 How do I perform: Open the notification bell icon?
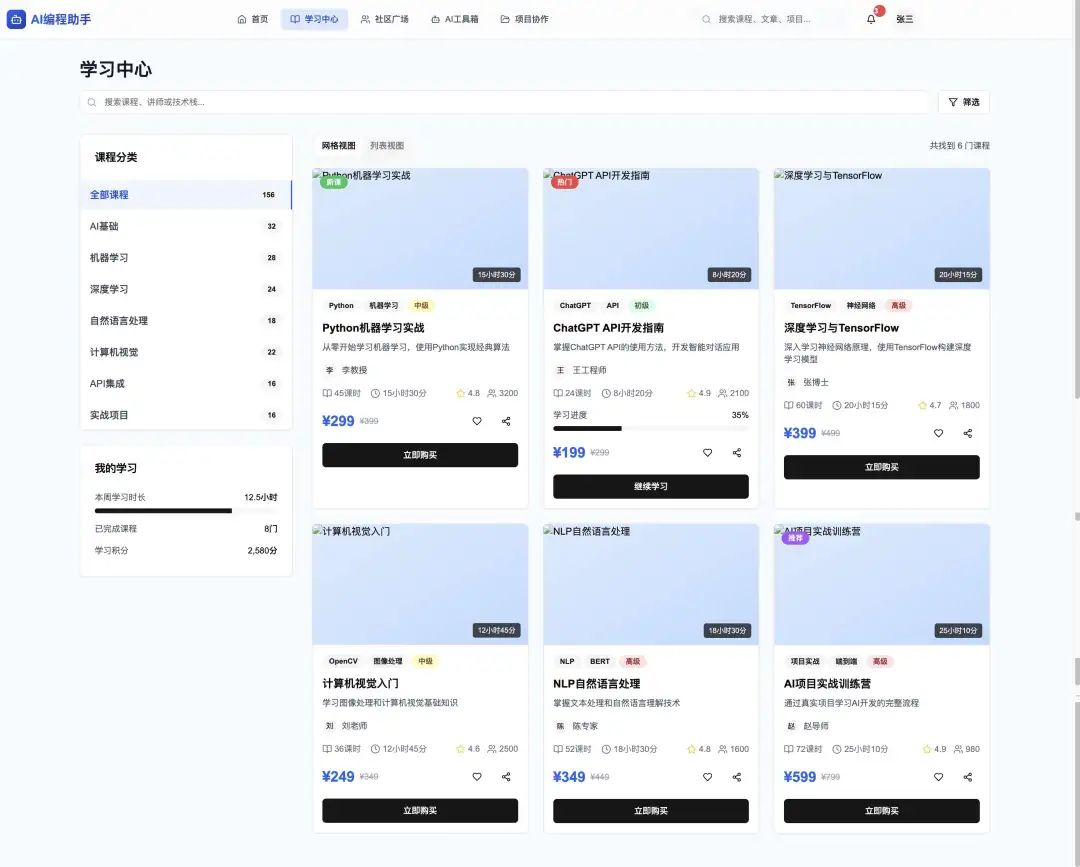pyautogui.click(x=871, y=19)
